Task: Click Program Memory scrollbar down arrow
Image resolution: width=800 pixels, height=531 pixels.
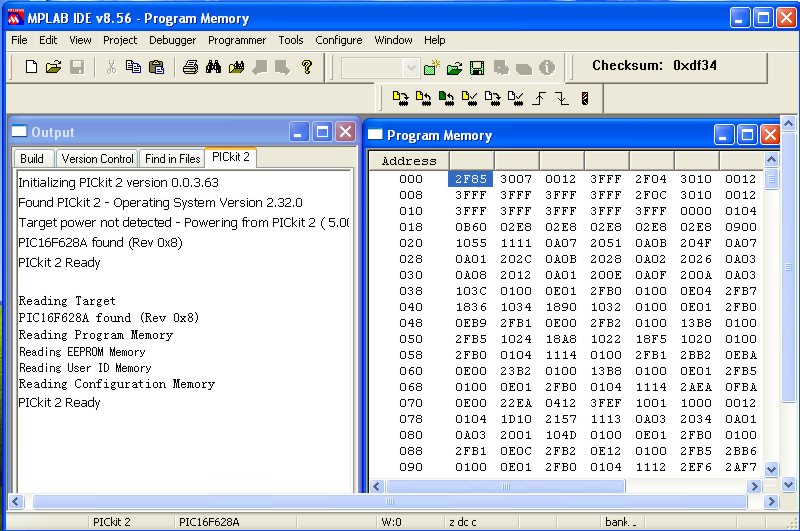Action: coord(771,470)
